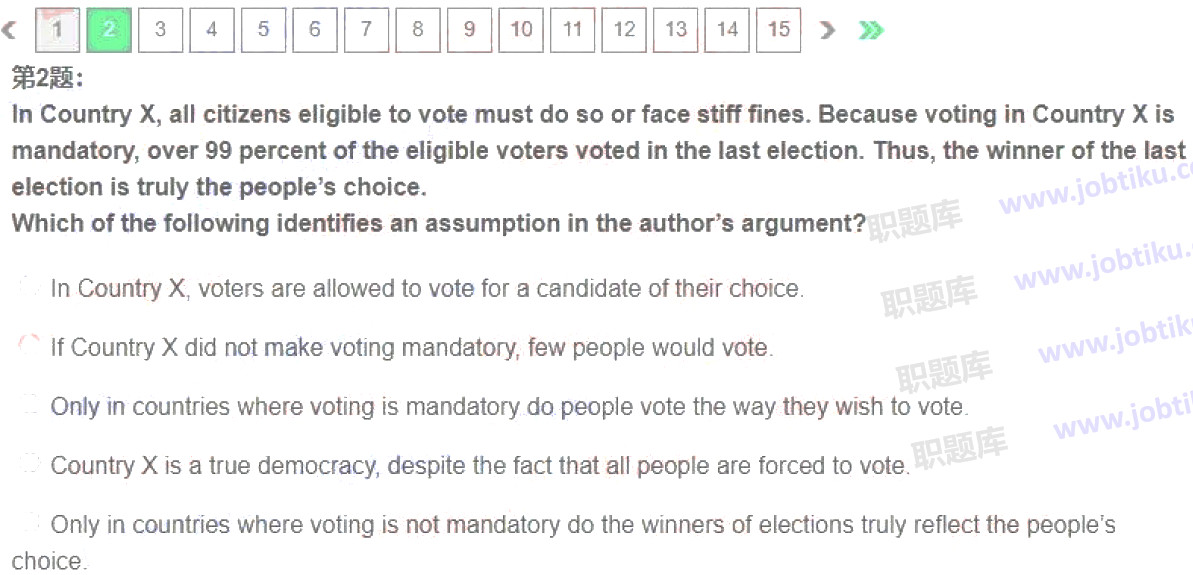This screenshot has height=575, width=1193.
Task: Open question 14 in the pager
Action: 727,30
